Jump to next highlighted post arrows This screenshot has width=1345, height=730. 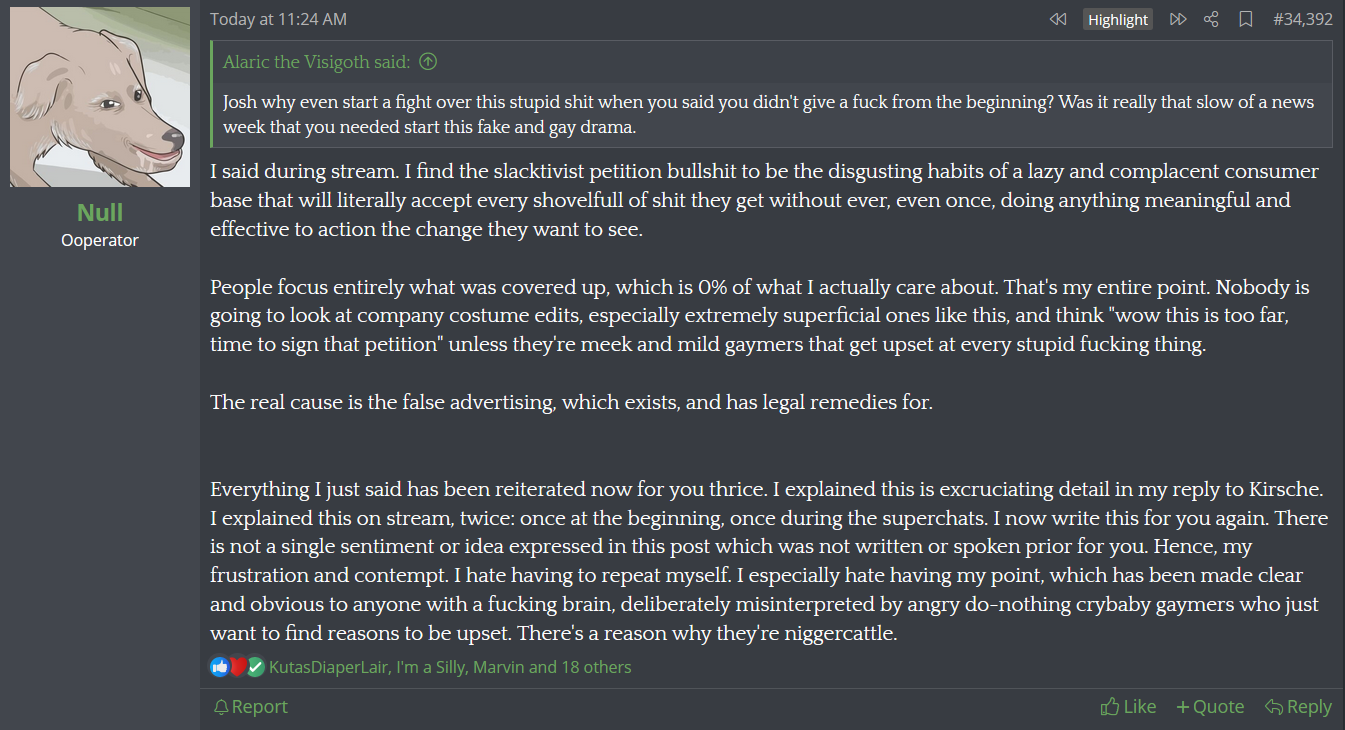coord(1178,19)
